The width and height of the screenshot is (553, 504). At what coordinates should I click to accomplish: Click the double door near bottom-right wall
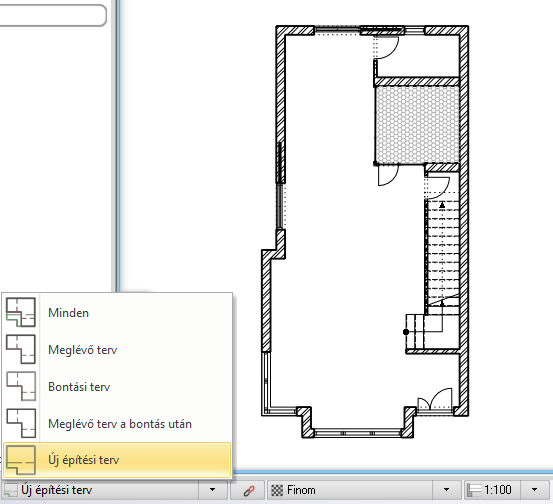435,400
